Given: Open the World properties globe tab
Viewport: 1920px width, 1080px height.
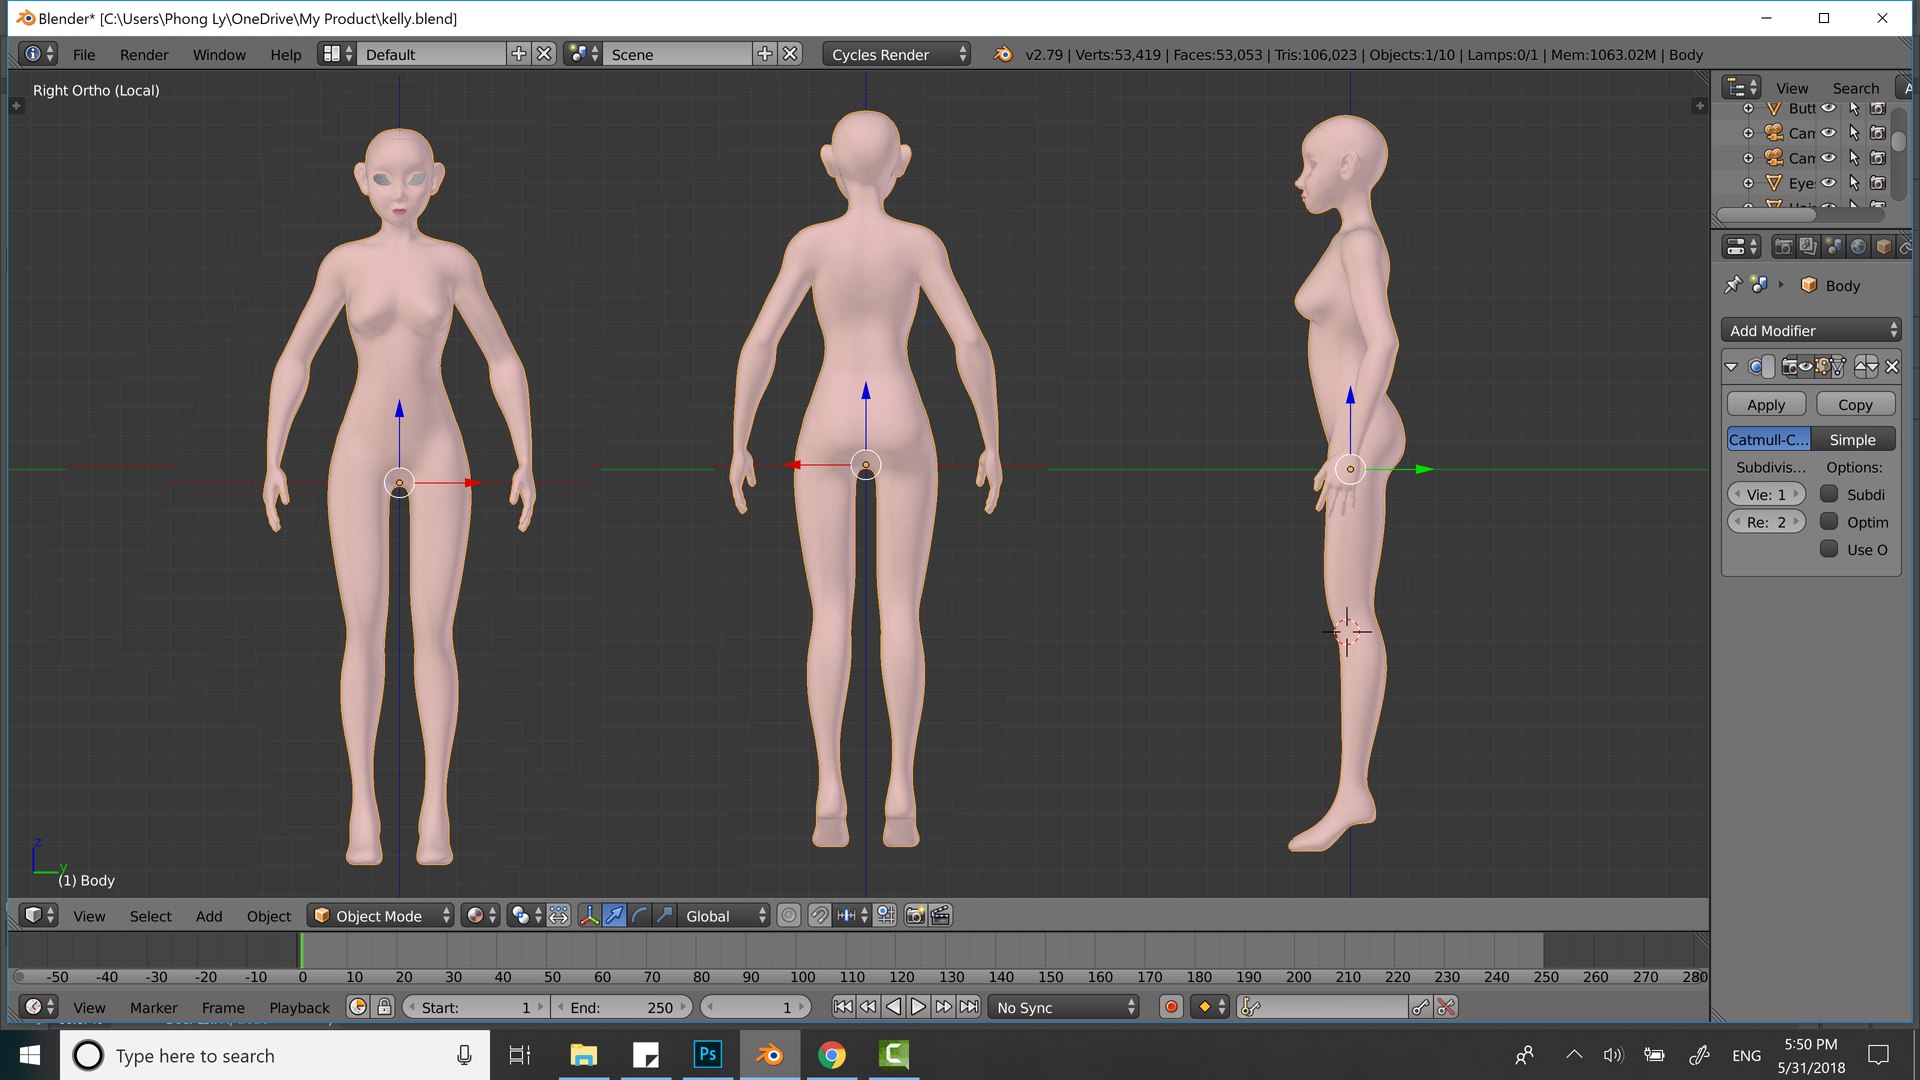Looking at the screenshot, I should [1857, 247].
